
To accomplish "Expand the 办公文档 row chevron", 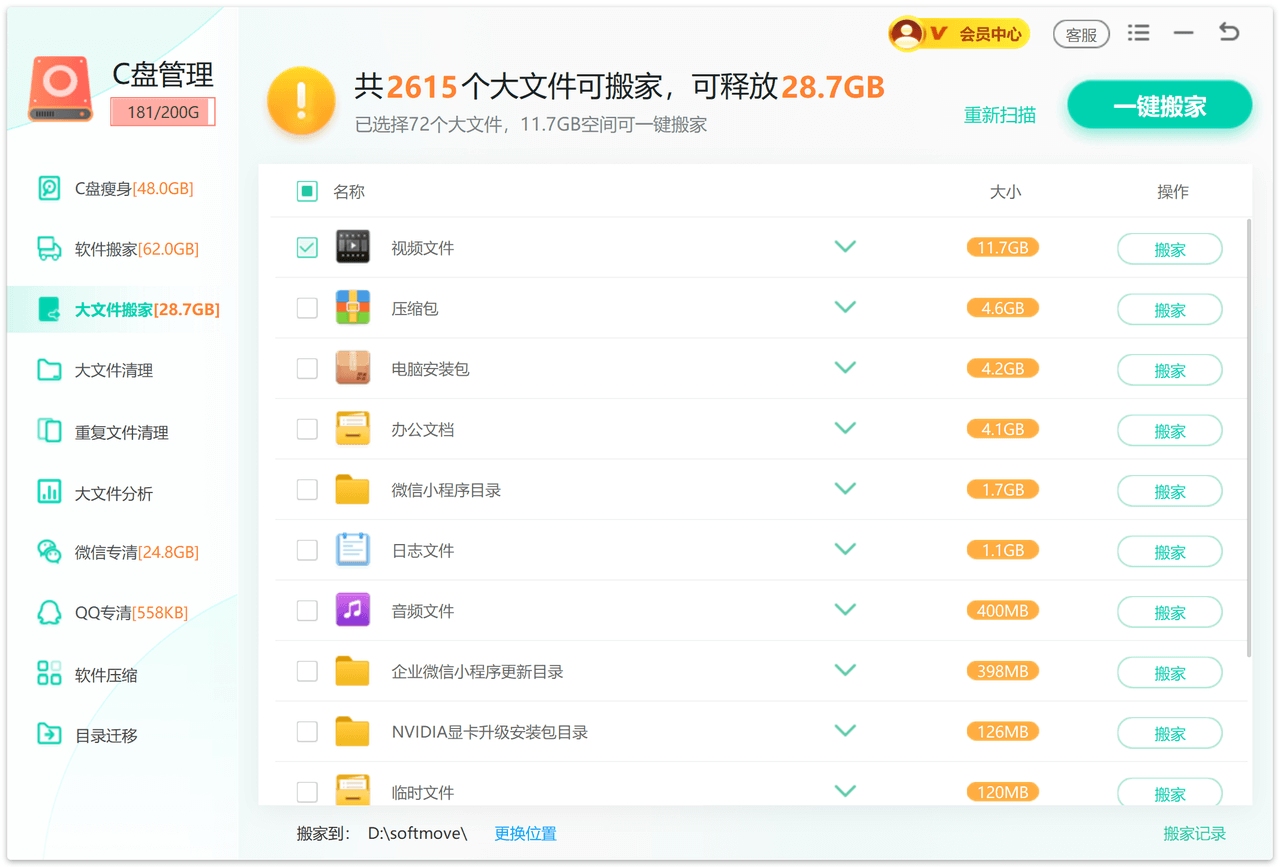I will click(x=845, y=428).
